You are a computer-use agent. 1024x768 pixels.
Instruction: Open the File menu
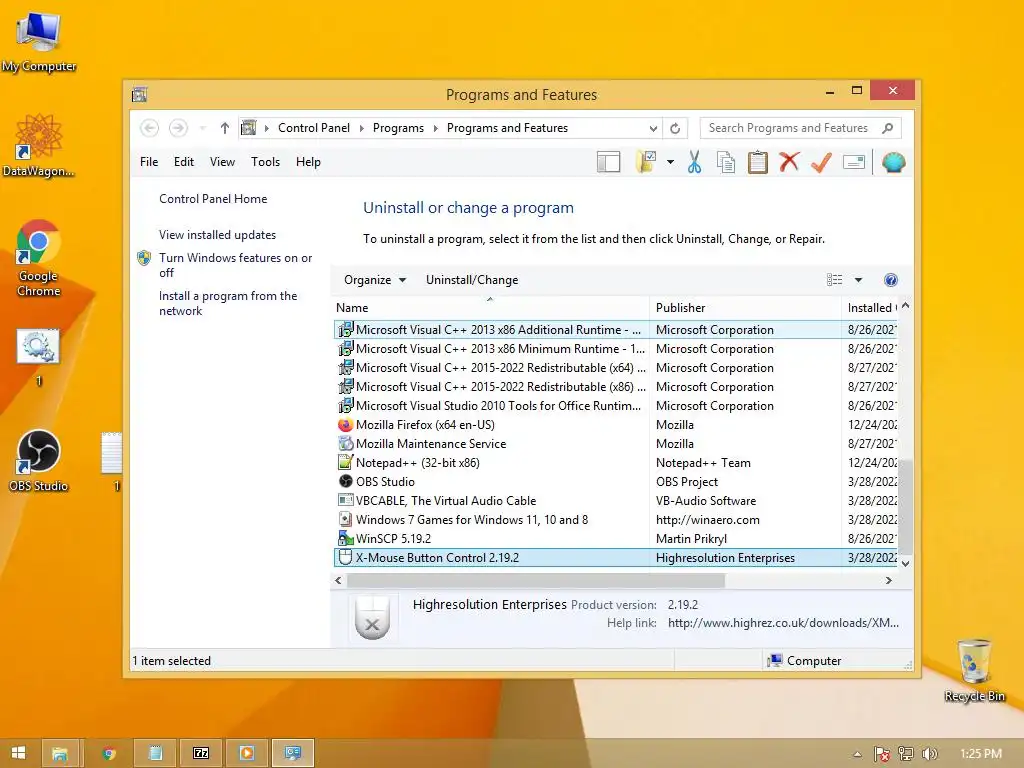(x=149, y=162)
